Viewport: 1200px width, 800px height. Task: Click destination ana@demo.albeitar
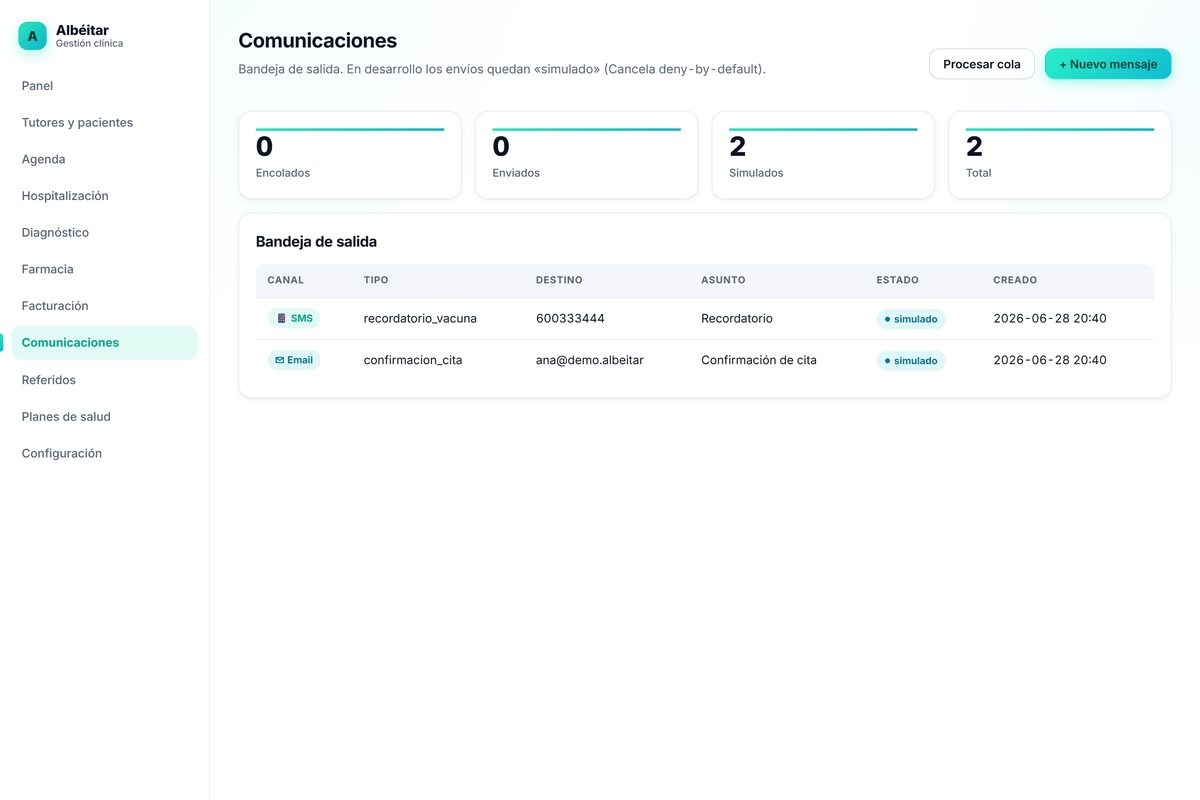click(x=590, y=360)
